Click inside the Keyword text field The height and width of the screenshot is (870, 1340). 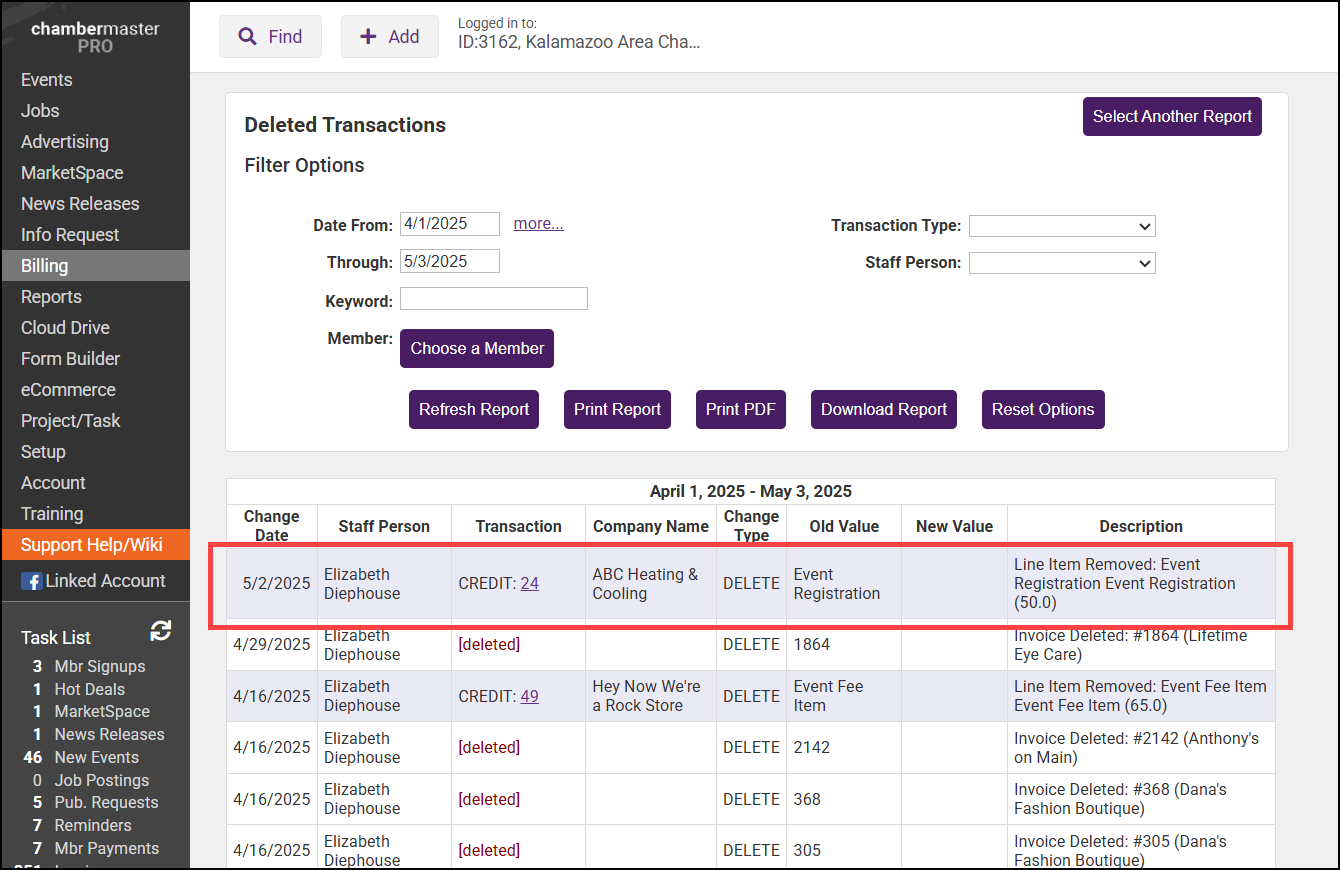pyautogui.click(x=494, y=299)
